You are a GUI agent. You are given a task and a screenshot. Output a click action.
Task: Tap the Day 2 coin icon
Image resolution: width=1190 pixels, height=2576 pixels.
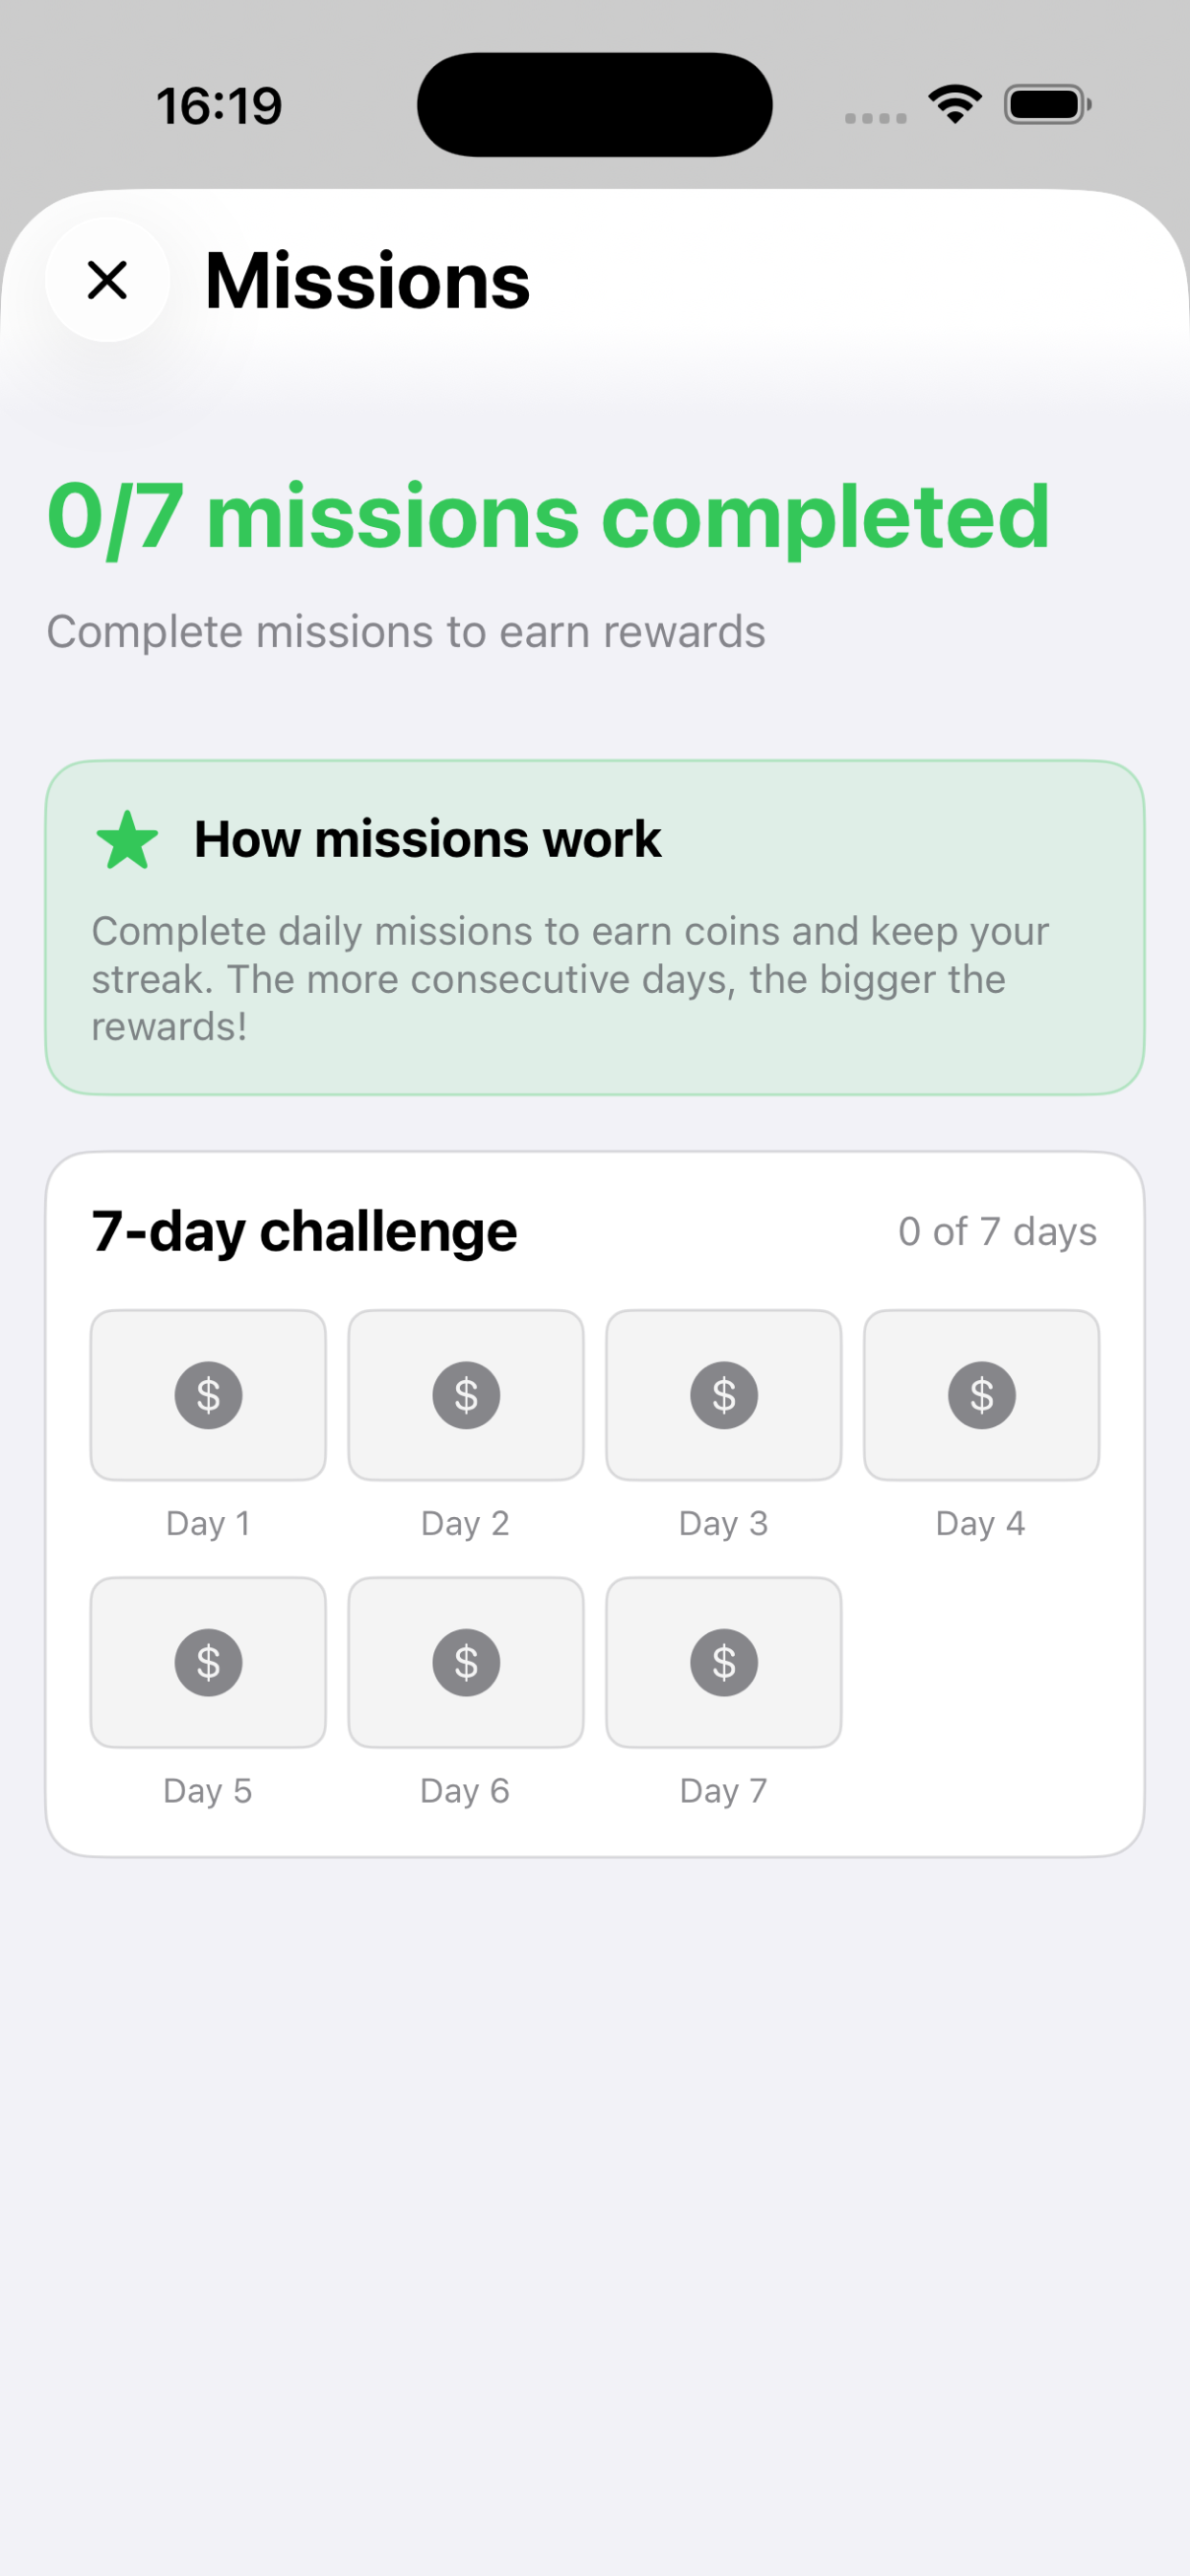pyautogui.click(x=466, y=1395)
